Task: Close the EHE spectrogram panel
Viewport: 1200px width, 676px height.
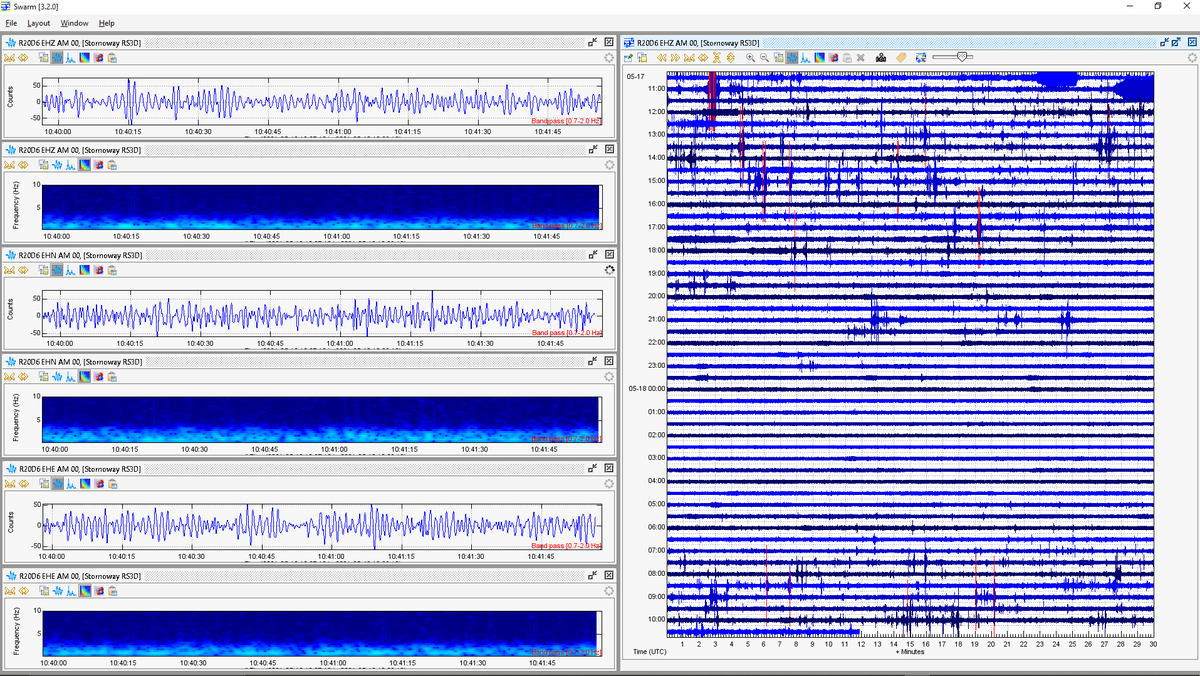Action: [x=609, y=573]
